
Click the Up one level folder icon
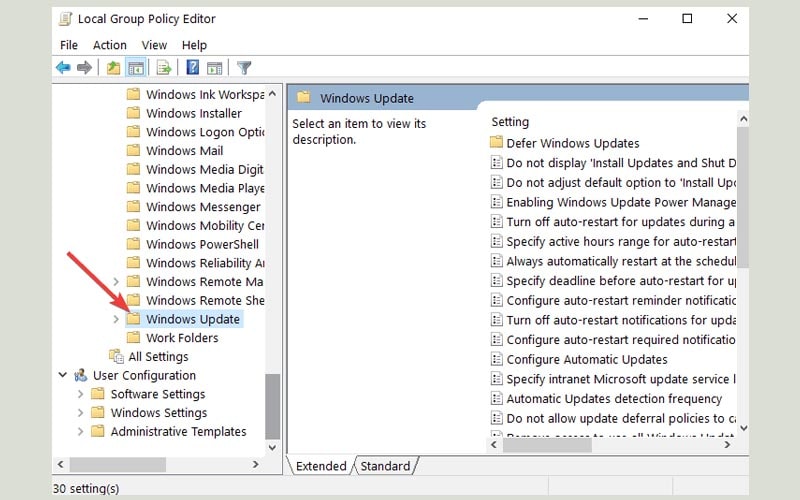pos(113,67)
